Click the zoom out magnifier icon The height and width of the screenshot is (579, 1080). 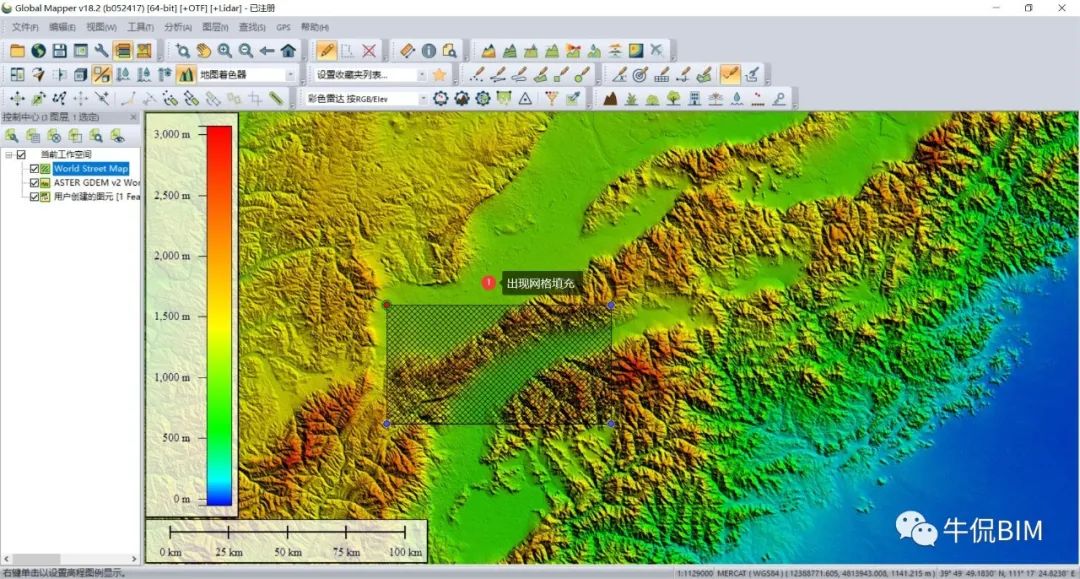(x=246, y=50)
